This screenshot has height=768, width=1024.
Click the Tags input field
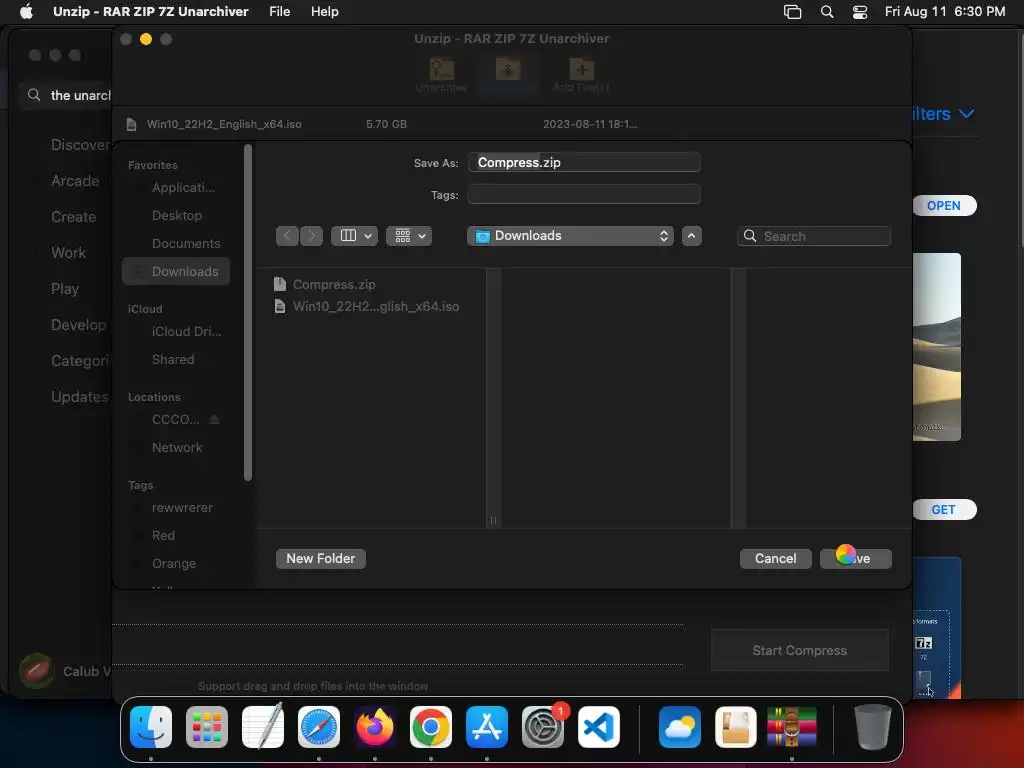[x=584, y=195]
